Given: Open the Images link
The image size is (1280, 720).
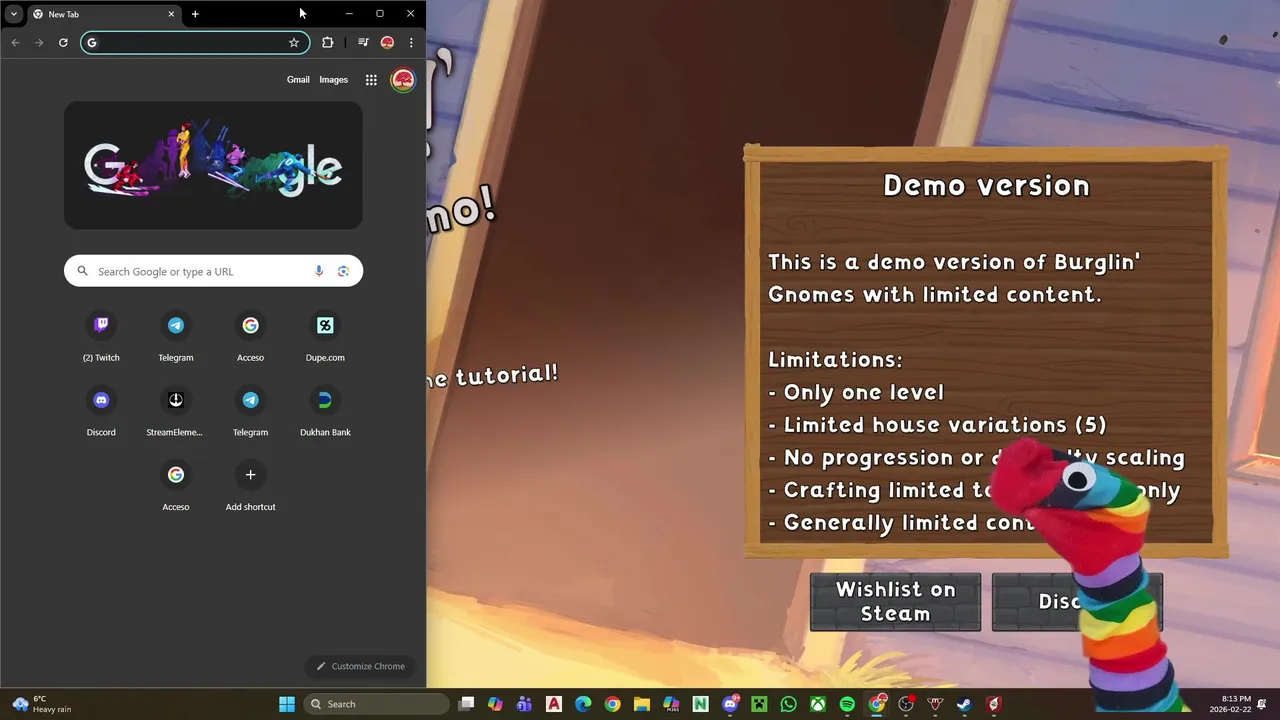Looking at the screenshot, I should (x=333, y=80).
